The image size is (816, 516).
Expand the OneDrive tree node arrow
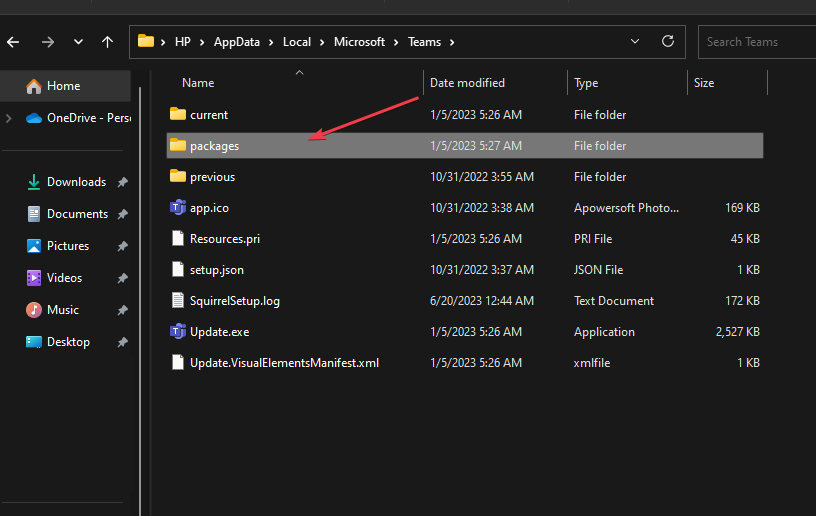9,118
